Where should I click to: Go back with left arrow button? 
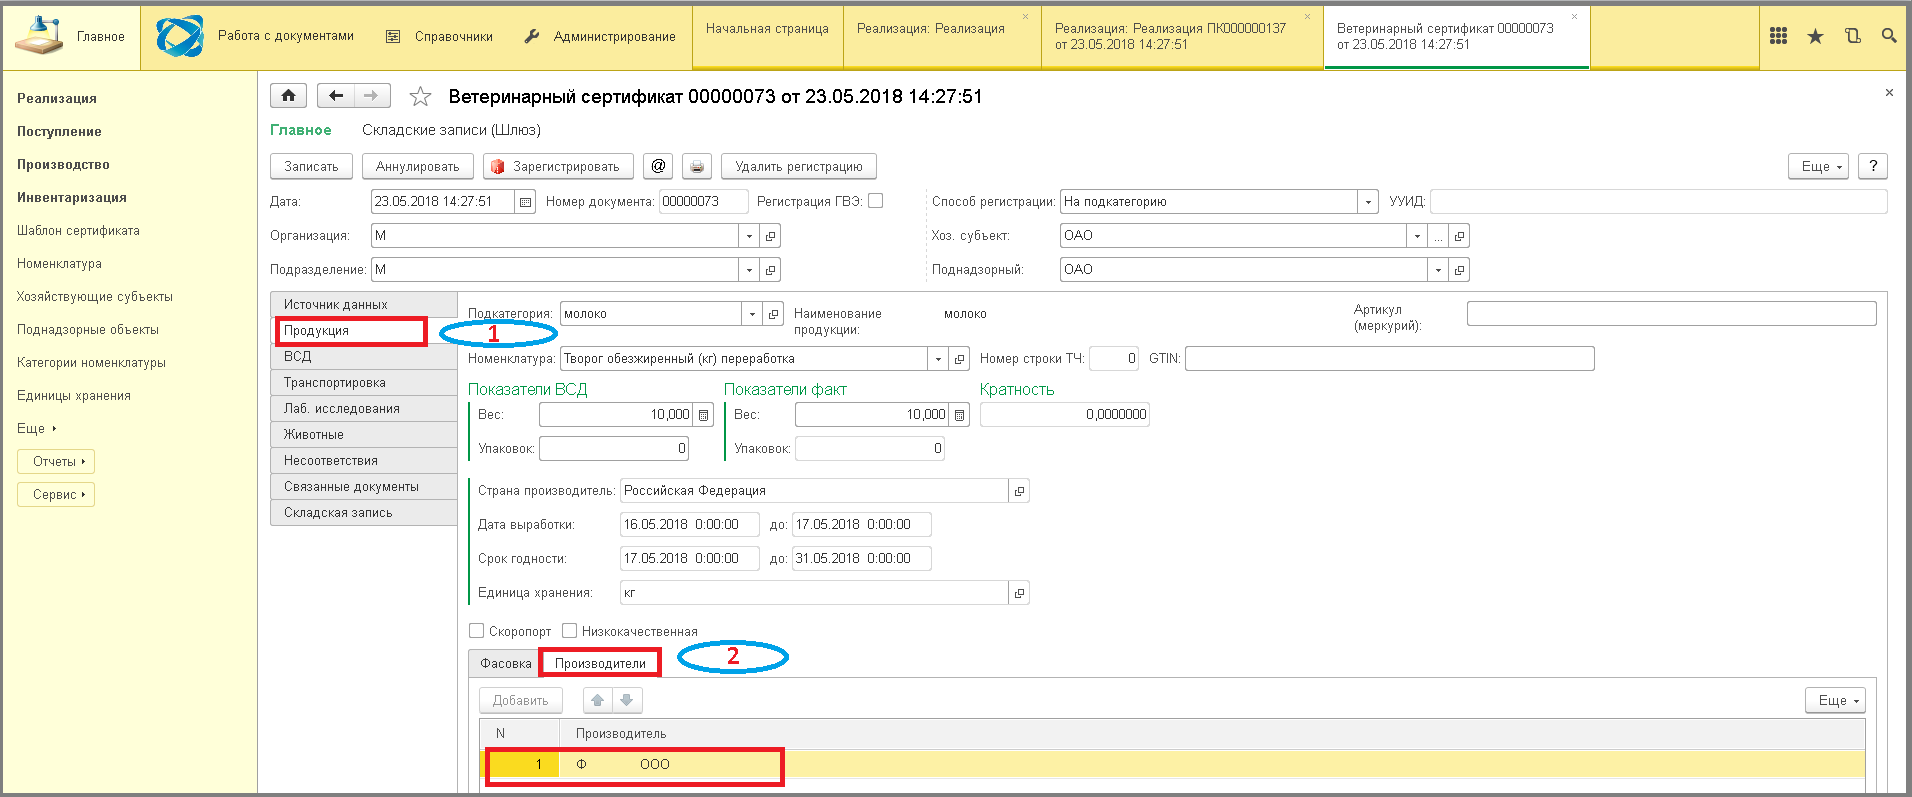pyautogui.click(x=335, y=96)
